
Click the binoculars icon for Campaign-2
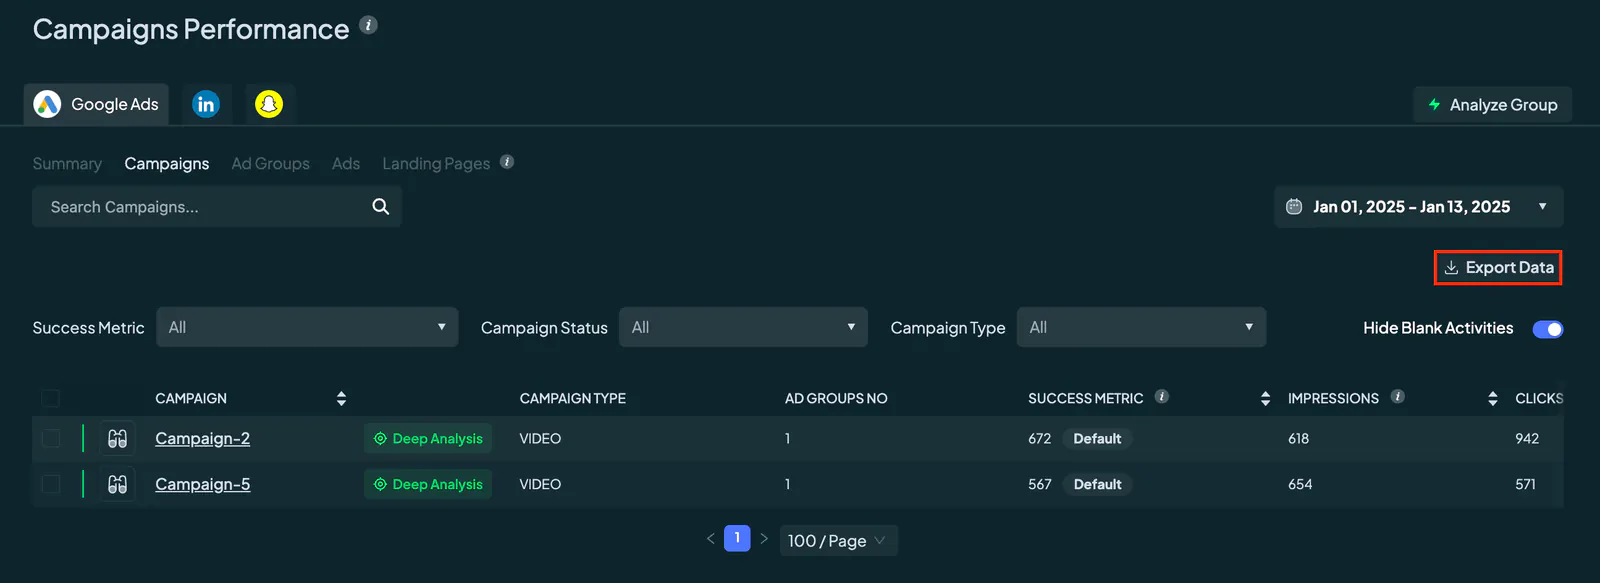[x=118, y=439]
